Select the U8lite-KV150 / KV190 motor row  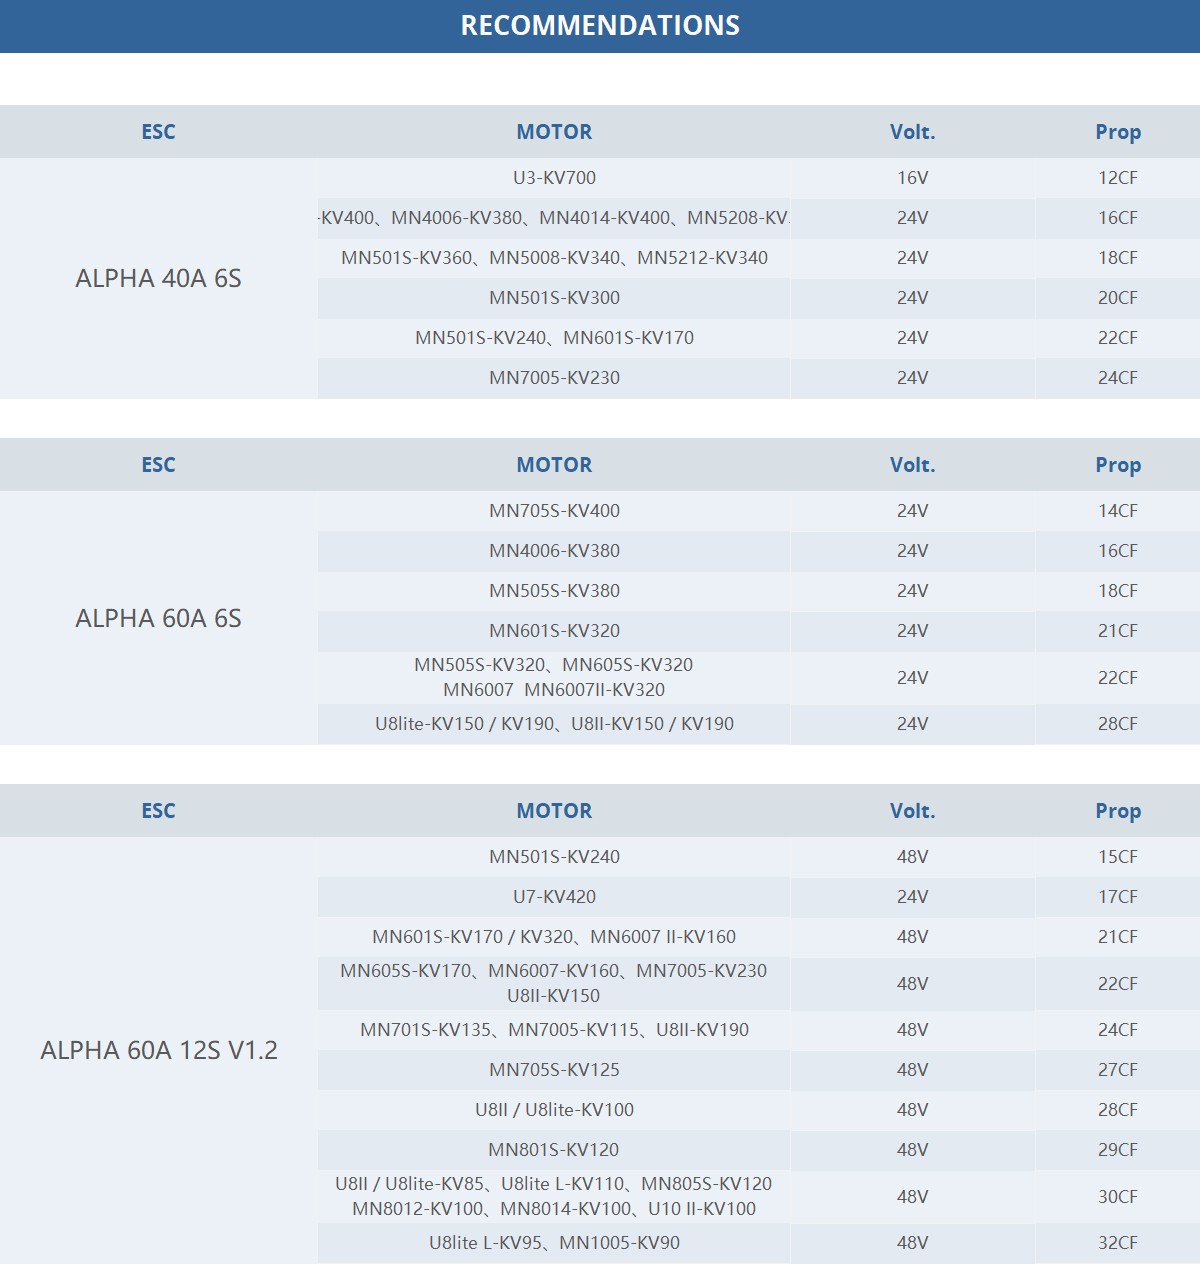tap(554, 724)
